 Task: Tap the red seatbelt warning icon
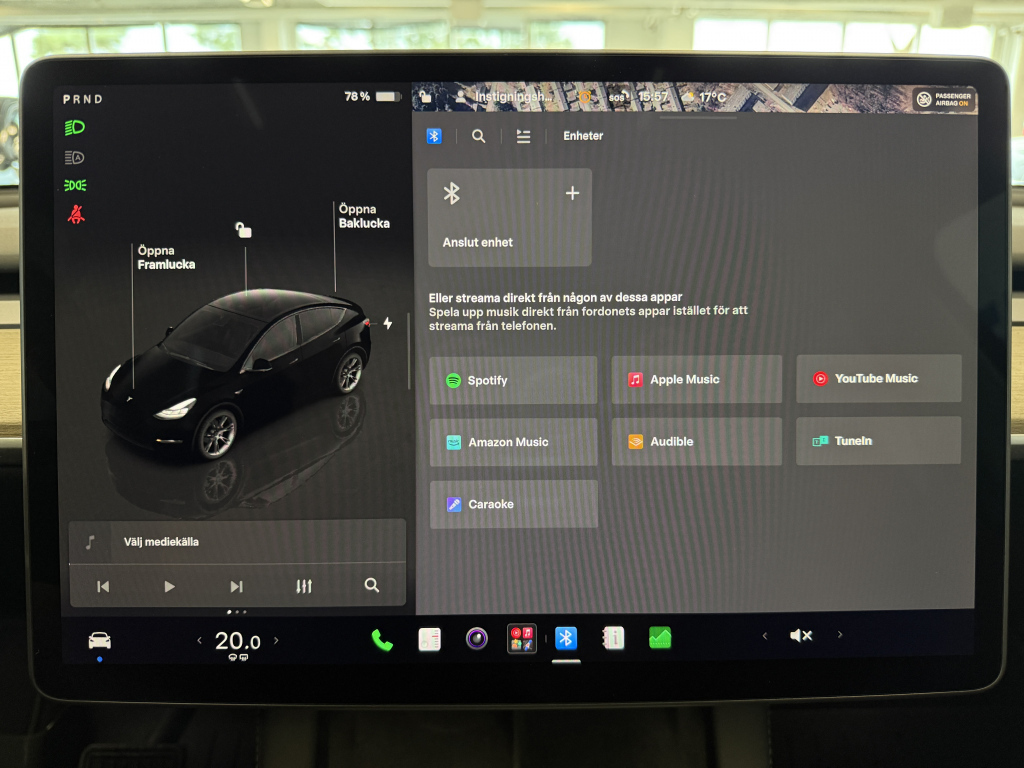click(x=76, y=214)
